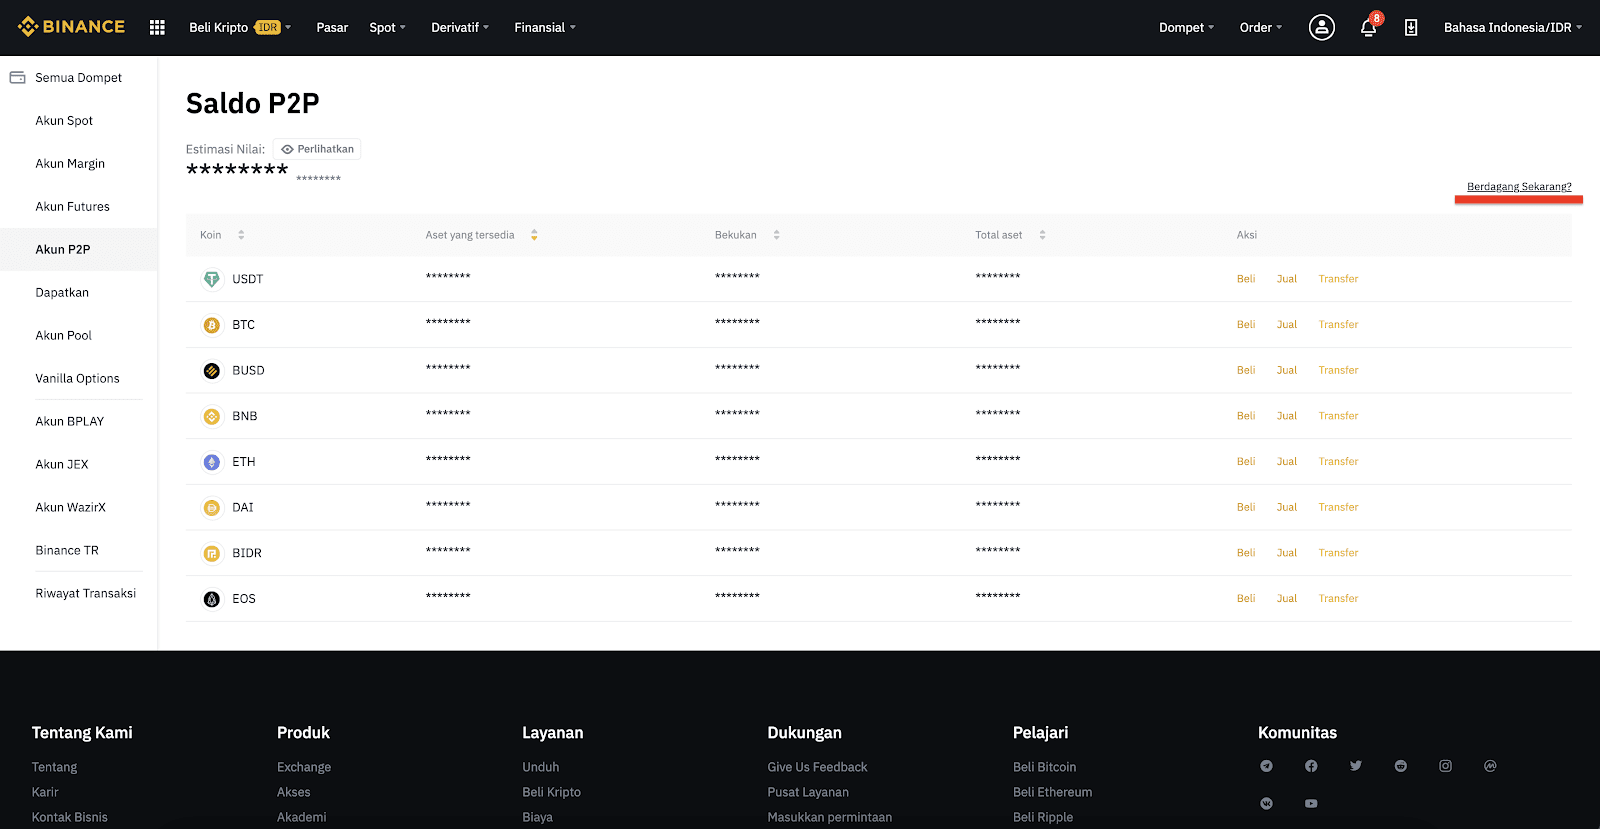This screenshot has height=829, width=1600.
Task: Select Vanilla Options in sidebar
Action: click(x=77, y=378)
